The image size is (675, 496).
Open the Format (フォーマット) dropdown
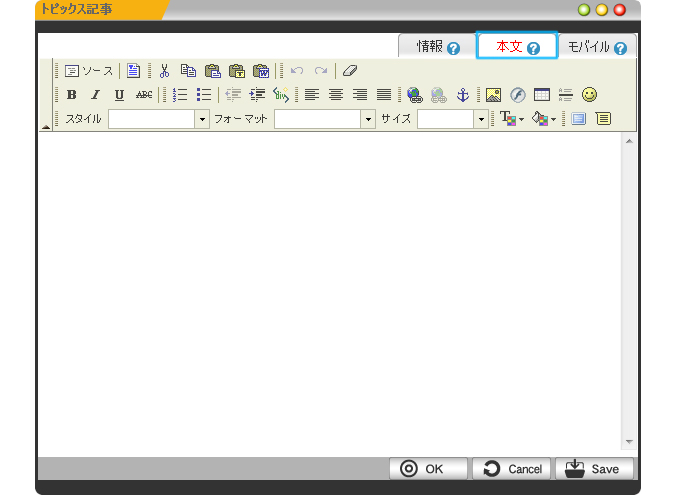click(x=325, y=119)
